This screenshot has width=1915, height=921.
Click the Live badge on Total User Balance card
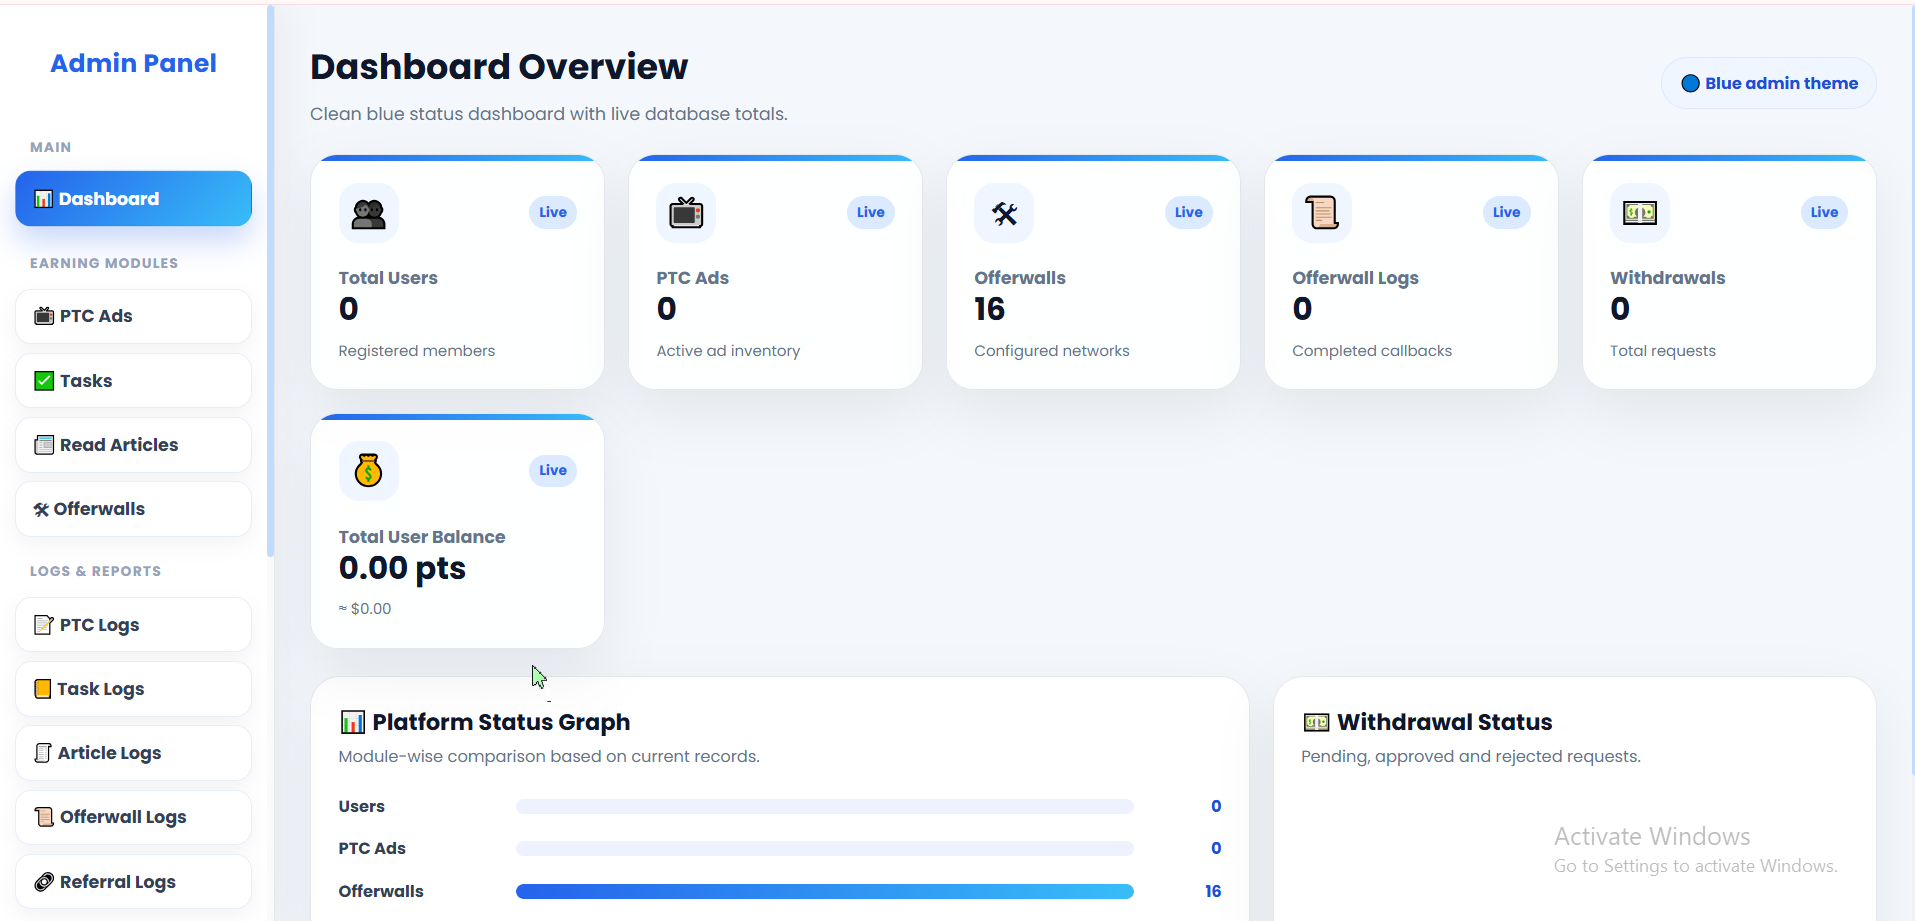click(553, 470)
